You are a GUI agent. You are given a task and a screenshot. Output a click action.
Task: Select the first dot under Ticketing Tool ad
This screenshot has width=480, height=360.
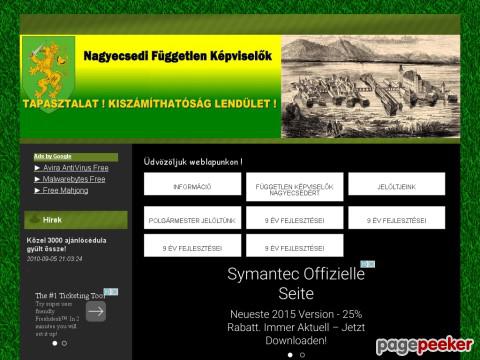pyautogui.click(x=55, y=343)
